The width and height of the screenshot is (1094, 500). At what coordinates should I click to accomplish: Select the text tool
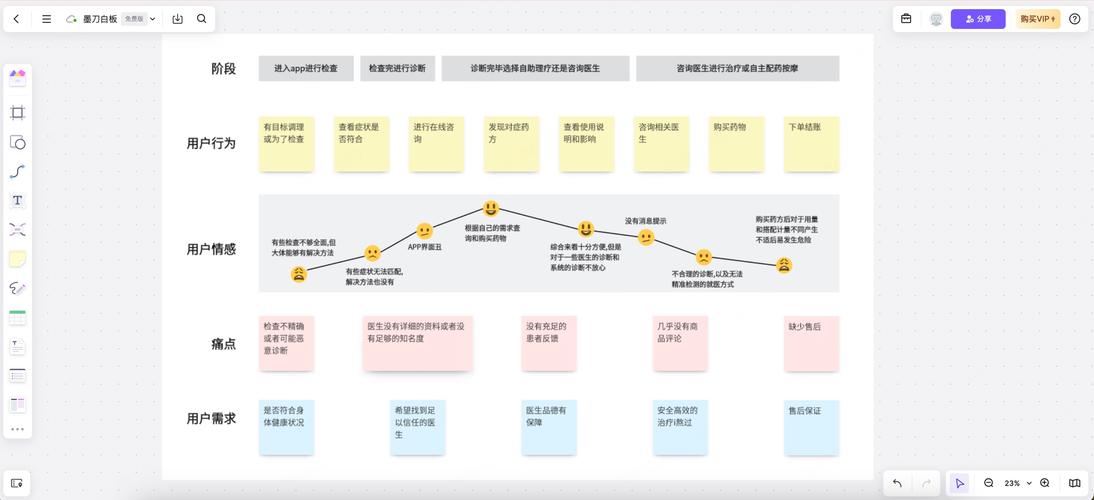click(17, 201)
